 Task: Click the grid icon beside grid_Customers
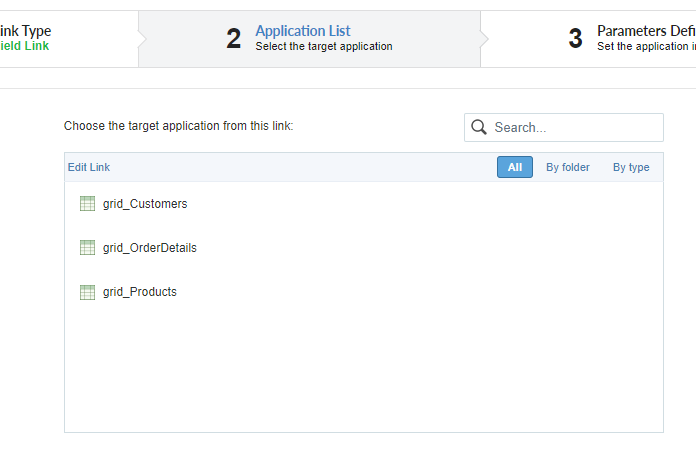coord(87,204)
